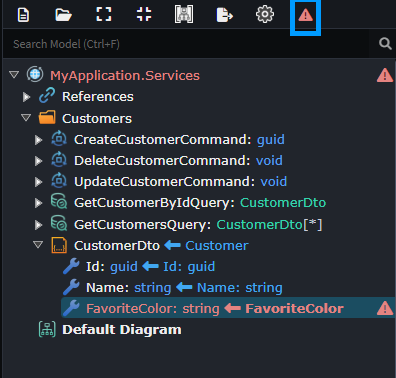
Task: Click the export toolbar icon
Action: tap(225, 15)
